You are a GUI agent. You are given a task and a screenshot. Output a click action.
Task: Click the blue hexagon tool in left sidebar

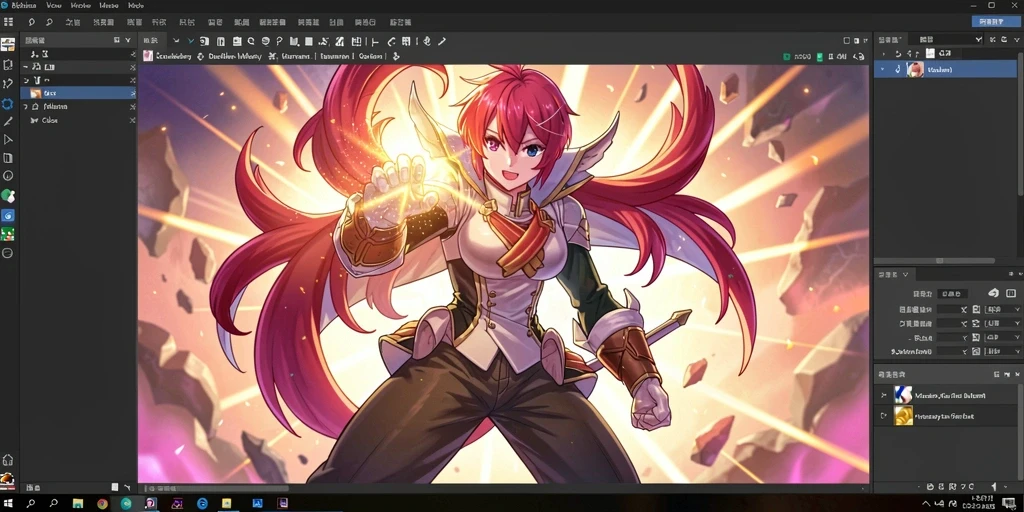8,103
